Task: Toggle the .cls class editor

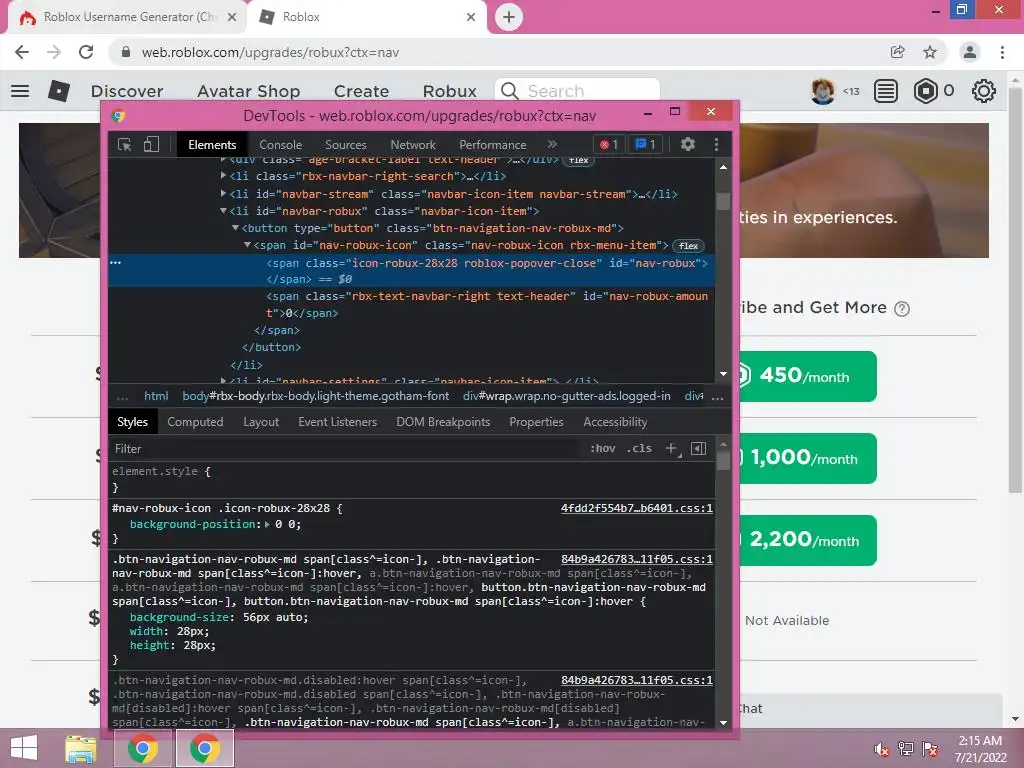Action: tap(639, 449)
